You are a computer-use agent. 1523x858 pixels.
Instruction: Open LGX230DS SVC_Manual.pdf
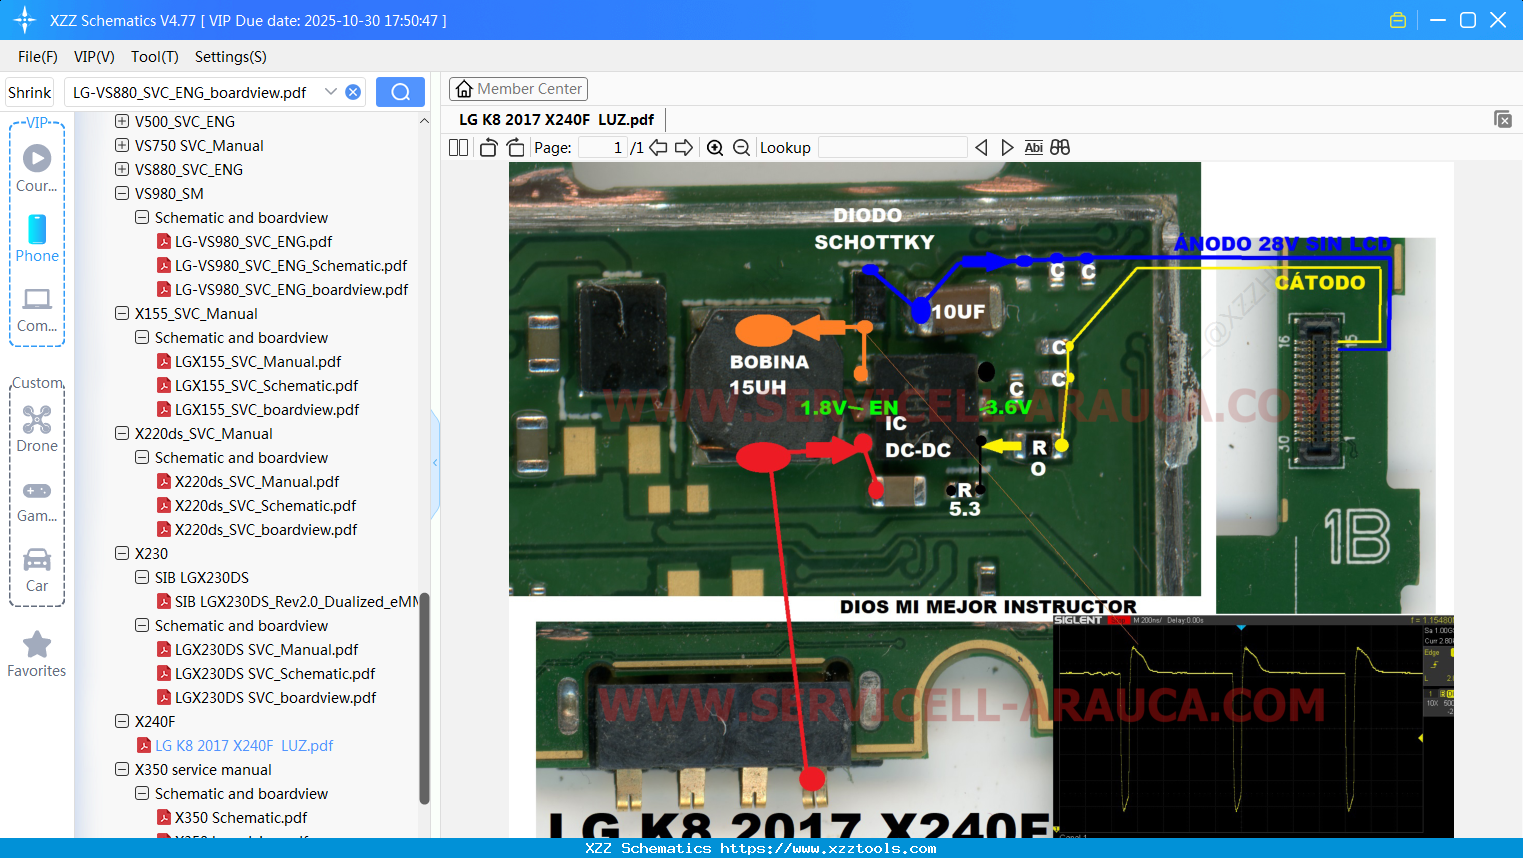click(257, 650)
